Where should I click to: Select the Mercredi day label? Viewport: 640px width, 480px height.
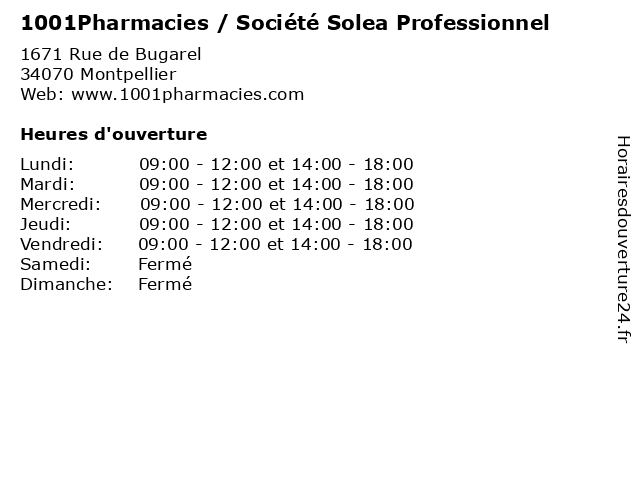click(60, 204)
